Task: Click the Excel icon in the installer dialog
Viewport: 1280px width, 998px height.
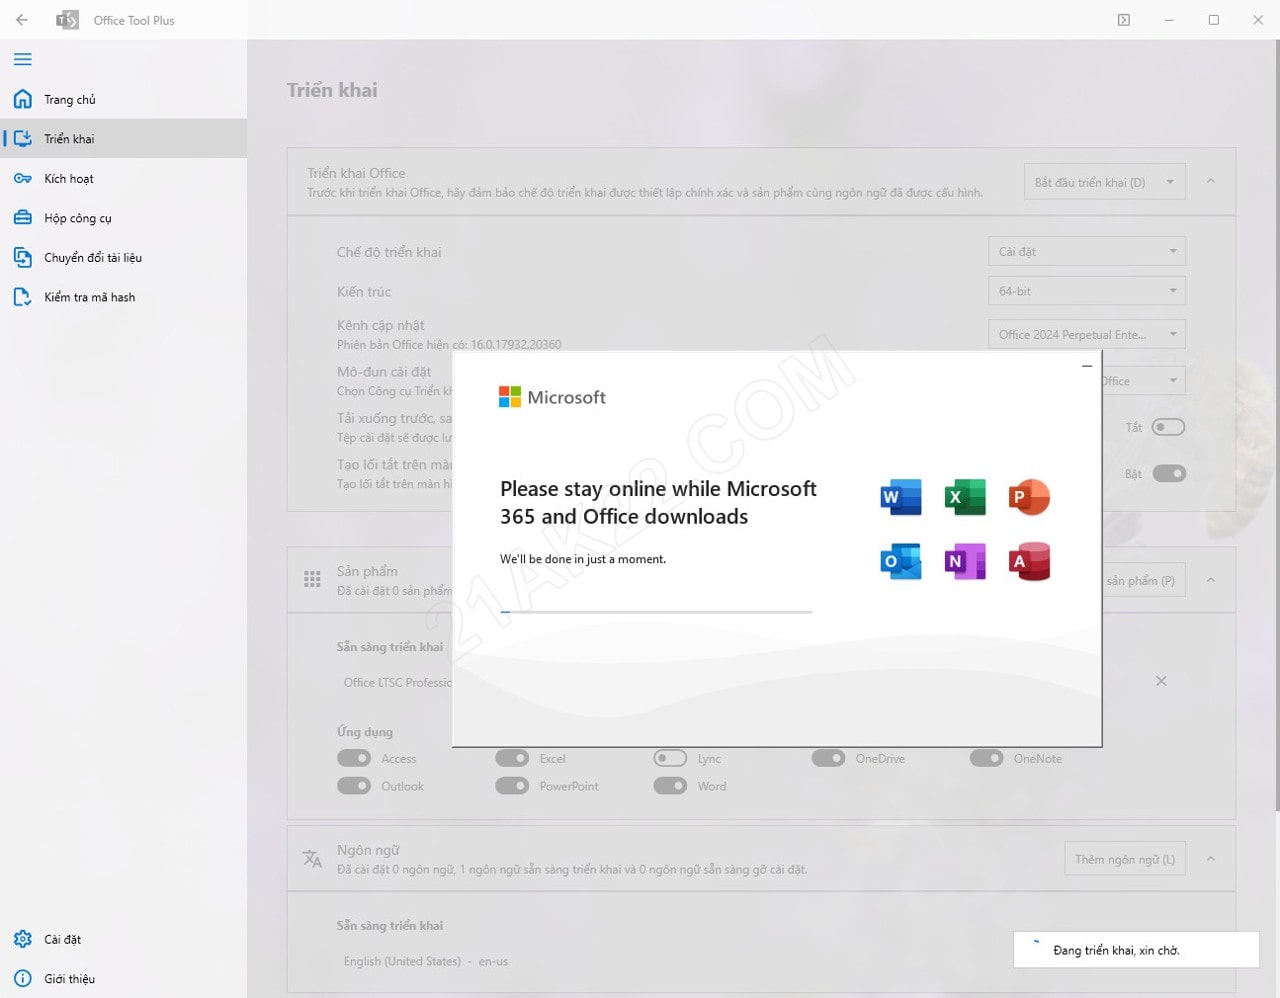Action: (x=965, y=497)
